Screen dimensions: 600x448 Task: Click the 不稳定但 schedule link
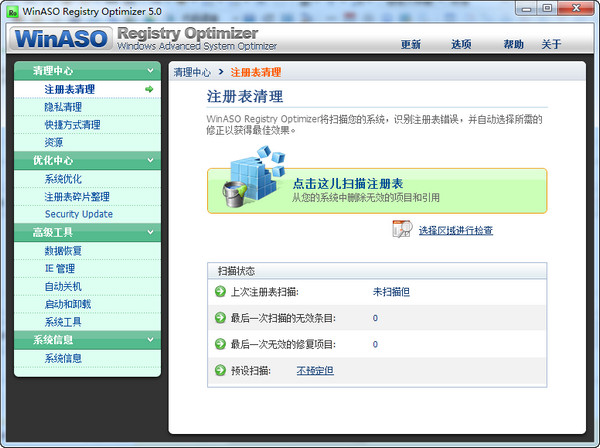(315, 371)
